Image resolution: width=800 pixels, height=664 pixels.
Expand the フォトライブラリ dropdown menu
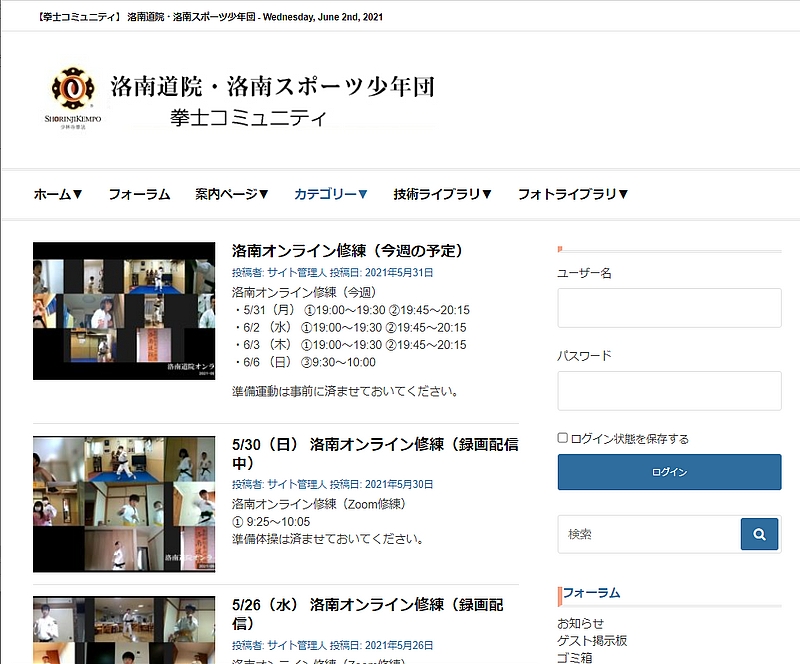(573, 194)
